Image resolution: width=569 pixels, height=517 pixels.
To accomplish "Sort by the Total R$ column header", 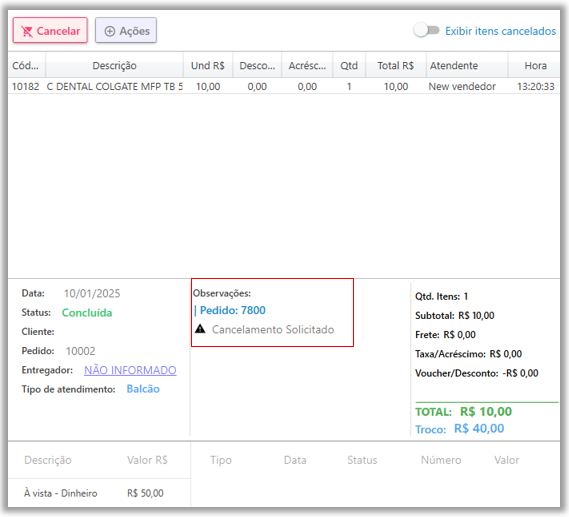I will coord(396,66).
